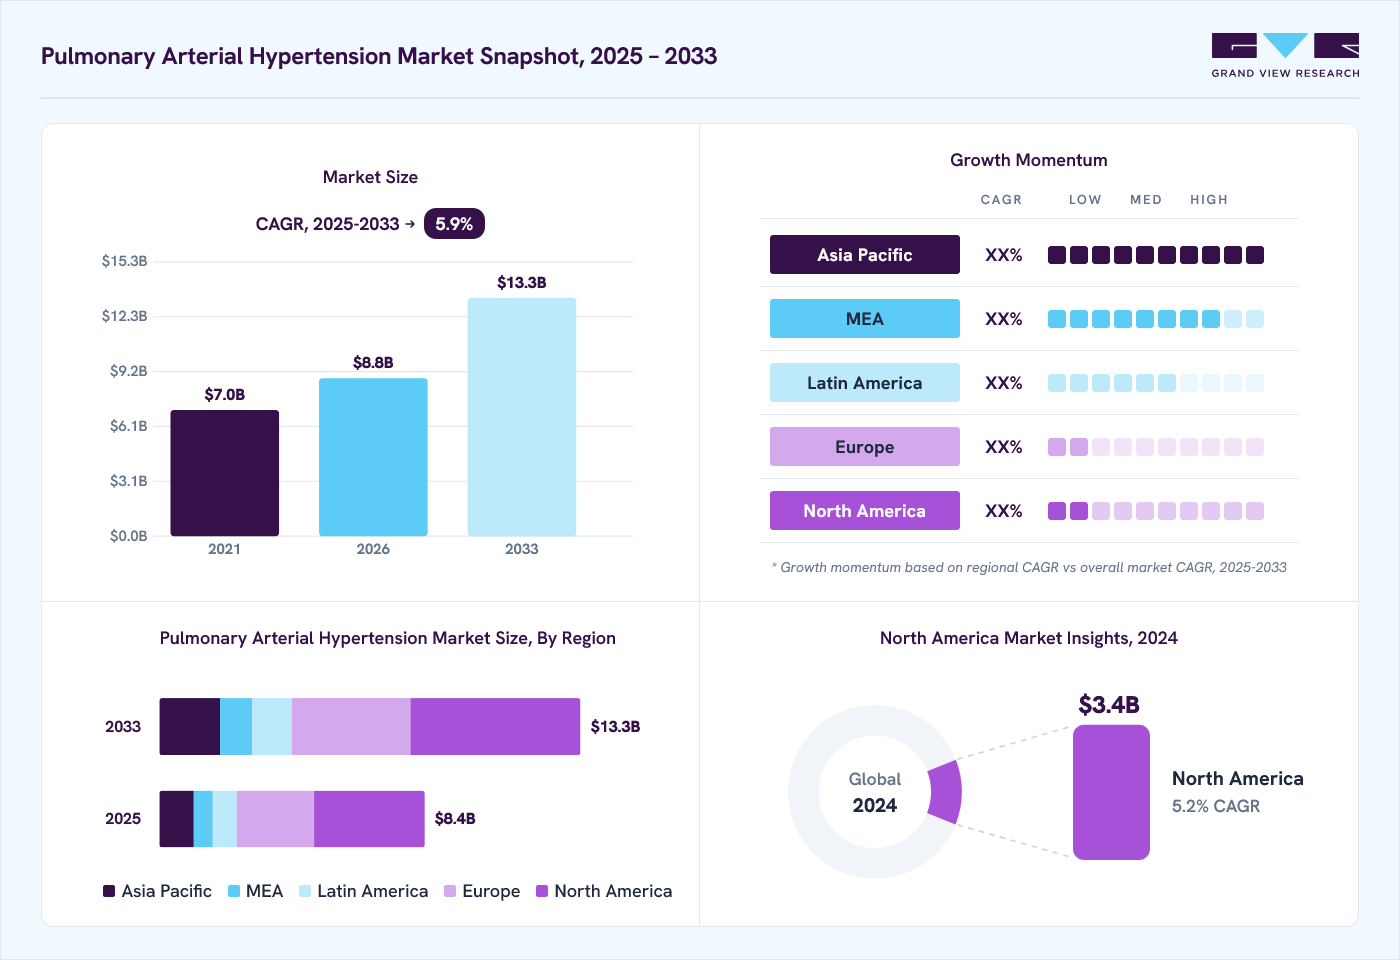1400x960 pixels.
Task: Select the MEA region label
Action: point(865,319)
